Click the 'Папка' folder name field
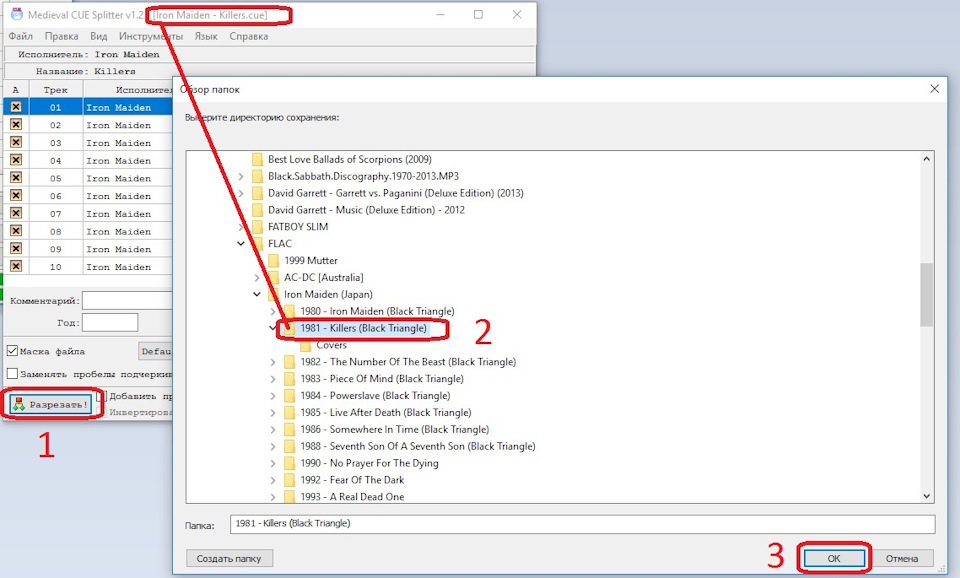960x578 pixels. (x=582, y=524)
